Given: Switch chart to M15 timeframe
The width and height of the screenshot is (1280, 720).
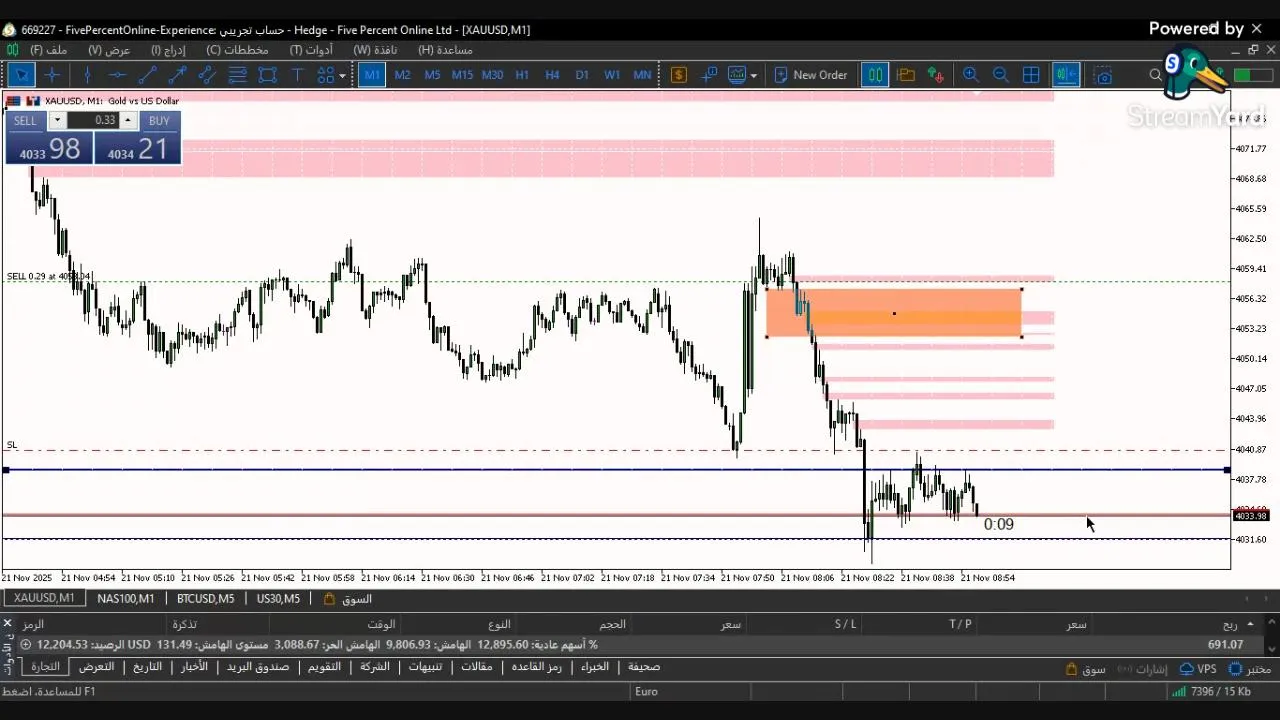Looking at the screenshot, I should (x=462, y=75).
